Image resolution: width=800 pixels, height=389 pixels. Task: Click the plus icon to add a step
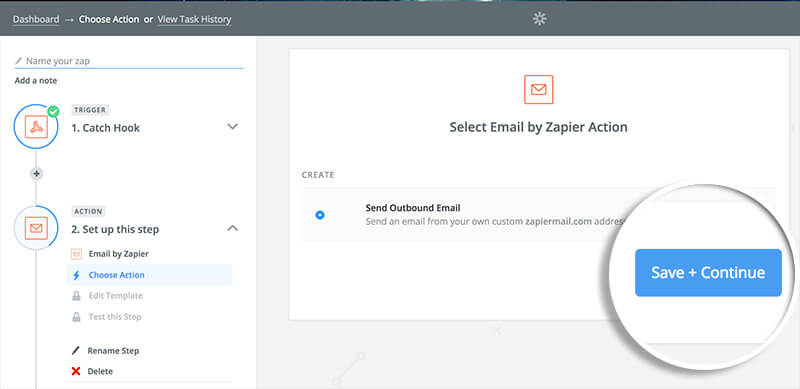point(36,174)
